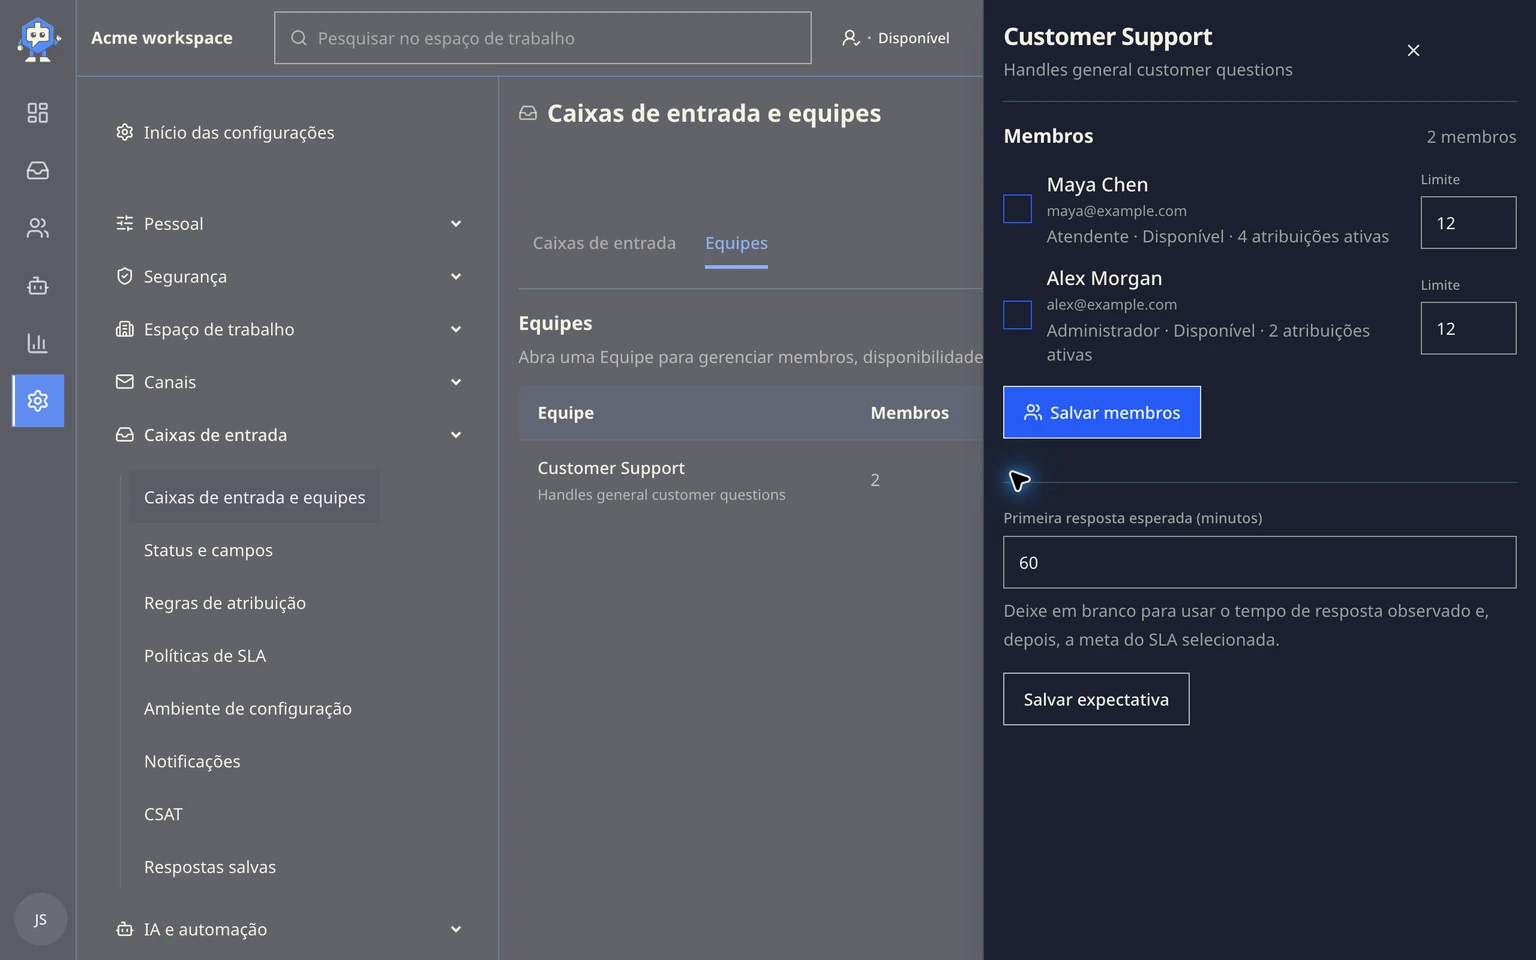Image resolution: width=1536 pixels, height=960 pixels.
Task: Collapse the Caixas de entrada section chevron
Action: (456, 435)
